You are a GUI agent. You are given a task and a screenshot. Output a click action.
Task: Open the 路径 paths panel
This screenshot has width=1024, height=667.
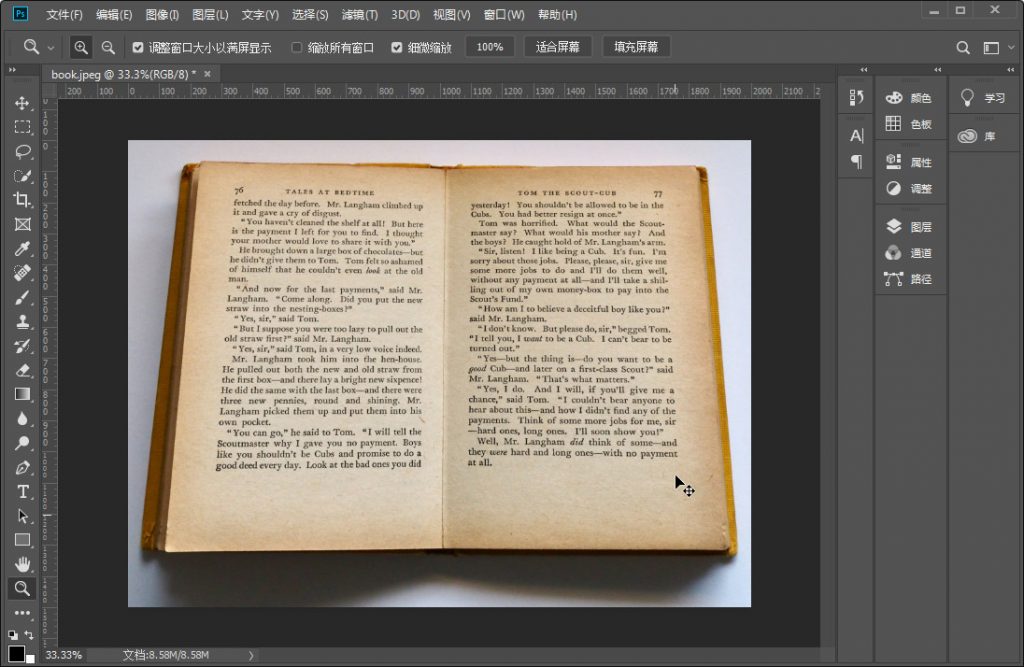[910, 279]
